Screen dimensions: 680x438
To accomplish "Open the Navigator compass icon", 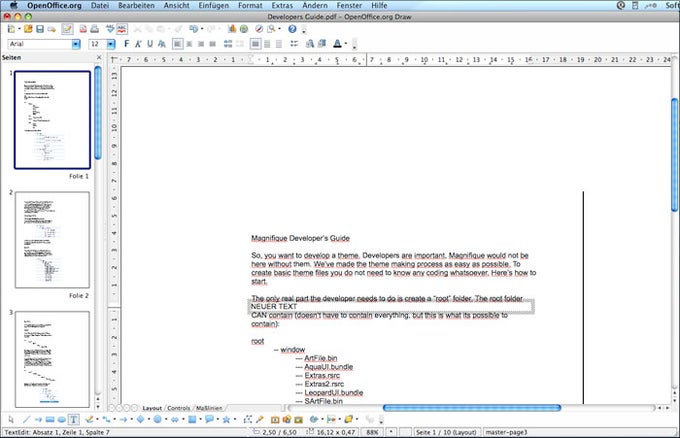I will tap(259, 29).
